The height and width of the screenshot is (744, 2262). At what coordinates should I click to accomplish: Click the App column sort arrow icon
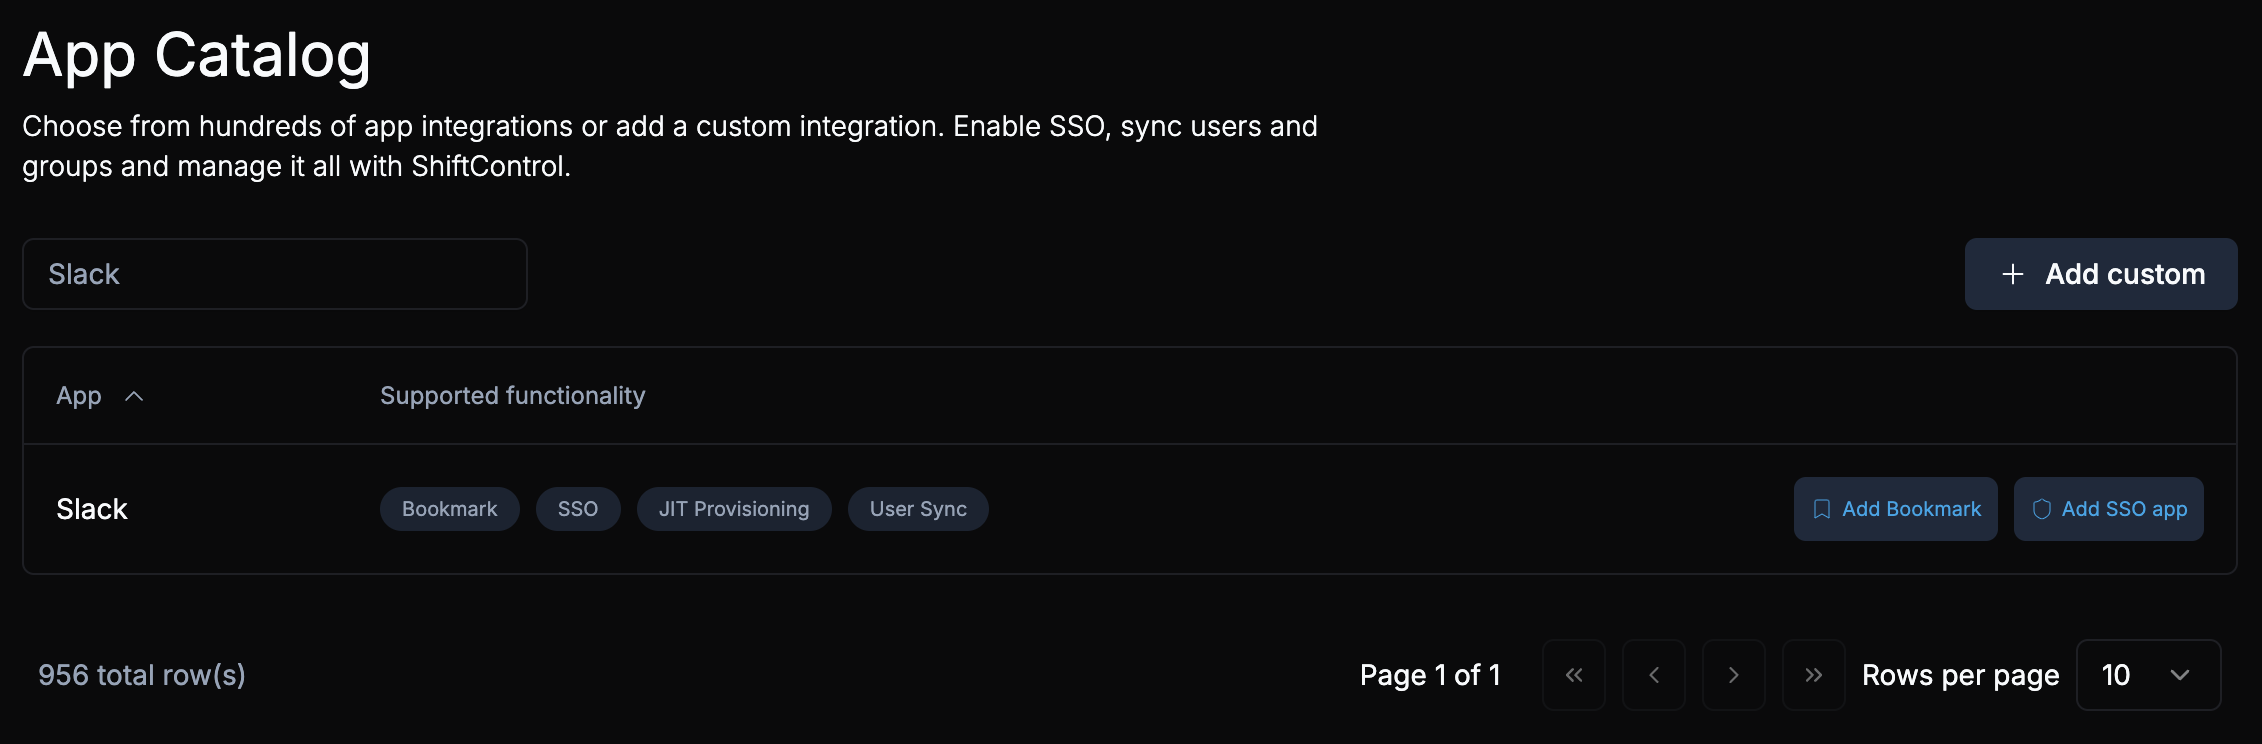coord(134,396)
